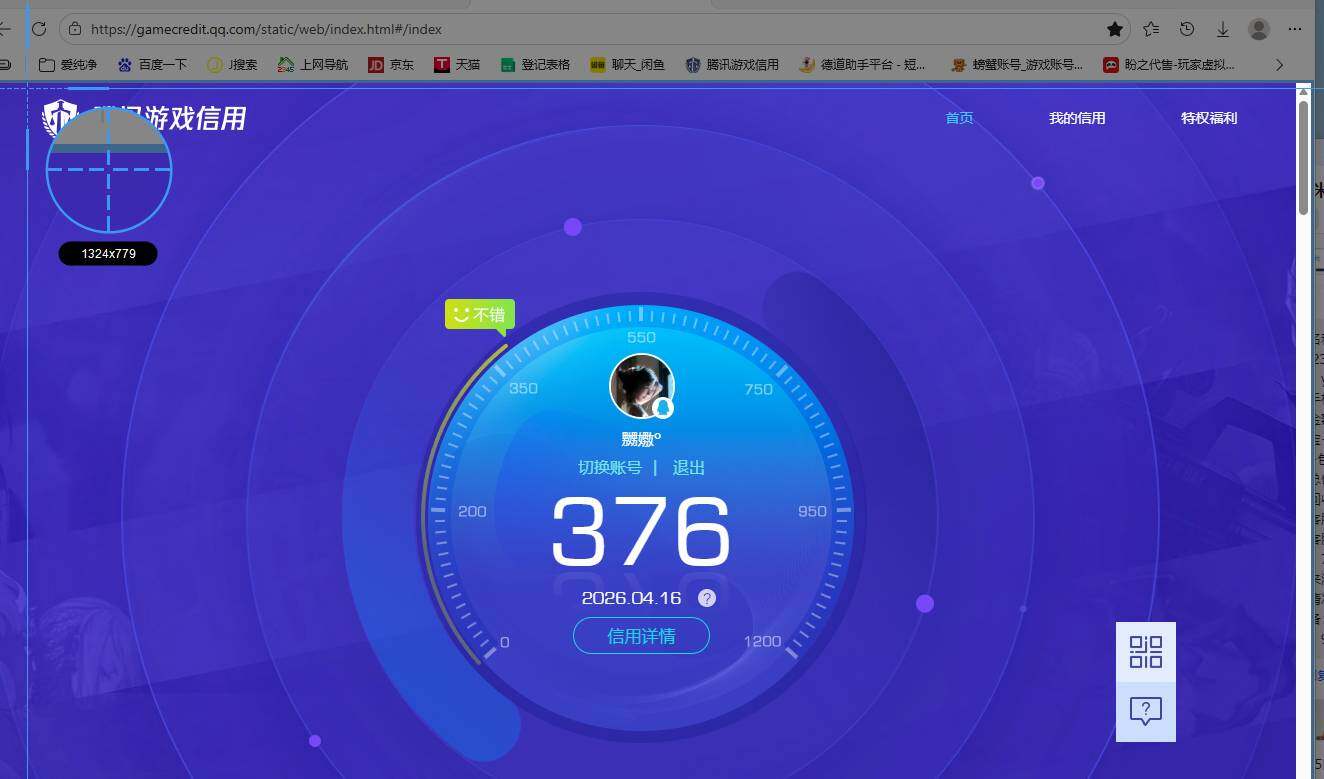
Task: Click the browser refresh button
Action: tap(39, 29)
